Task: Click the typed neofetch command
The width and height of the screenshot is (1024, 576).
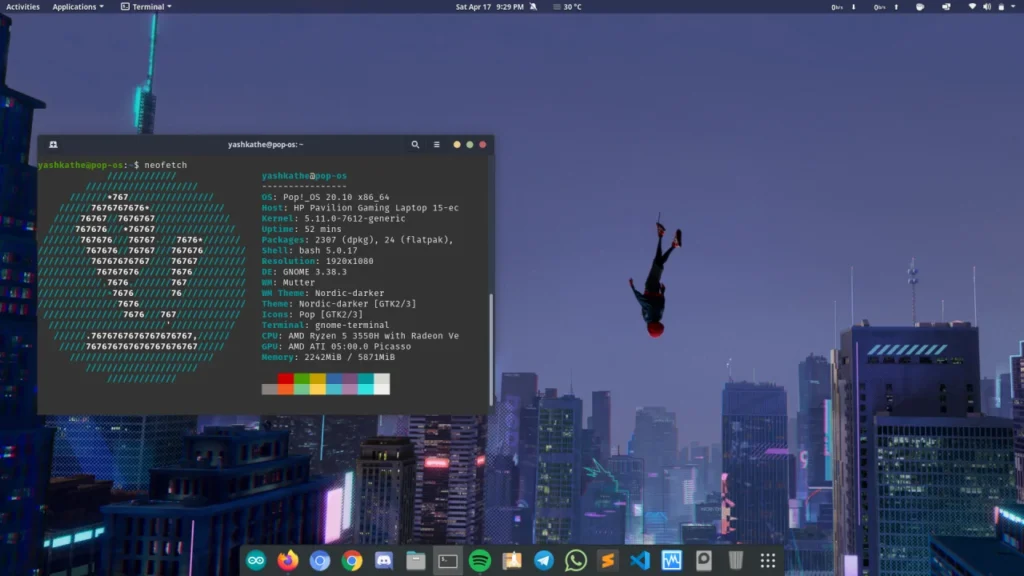Action: [166, 165]
